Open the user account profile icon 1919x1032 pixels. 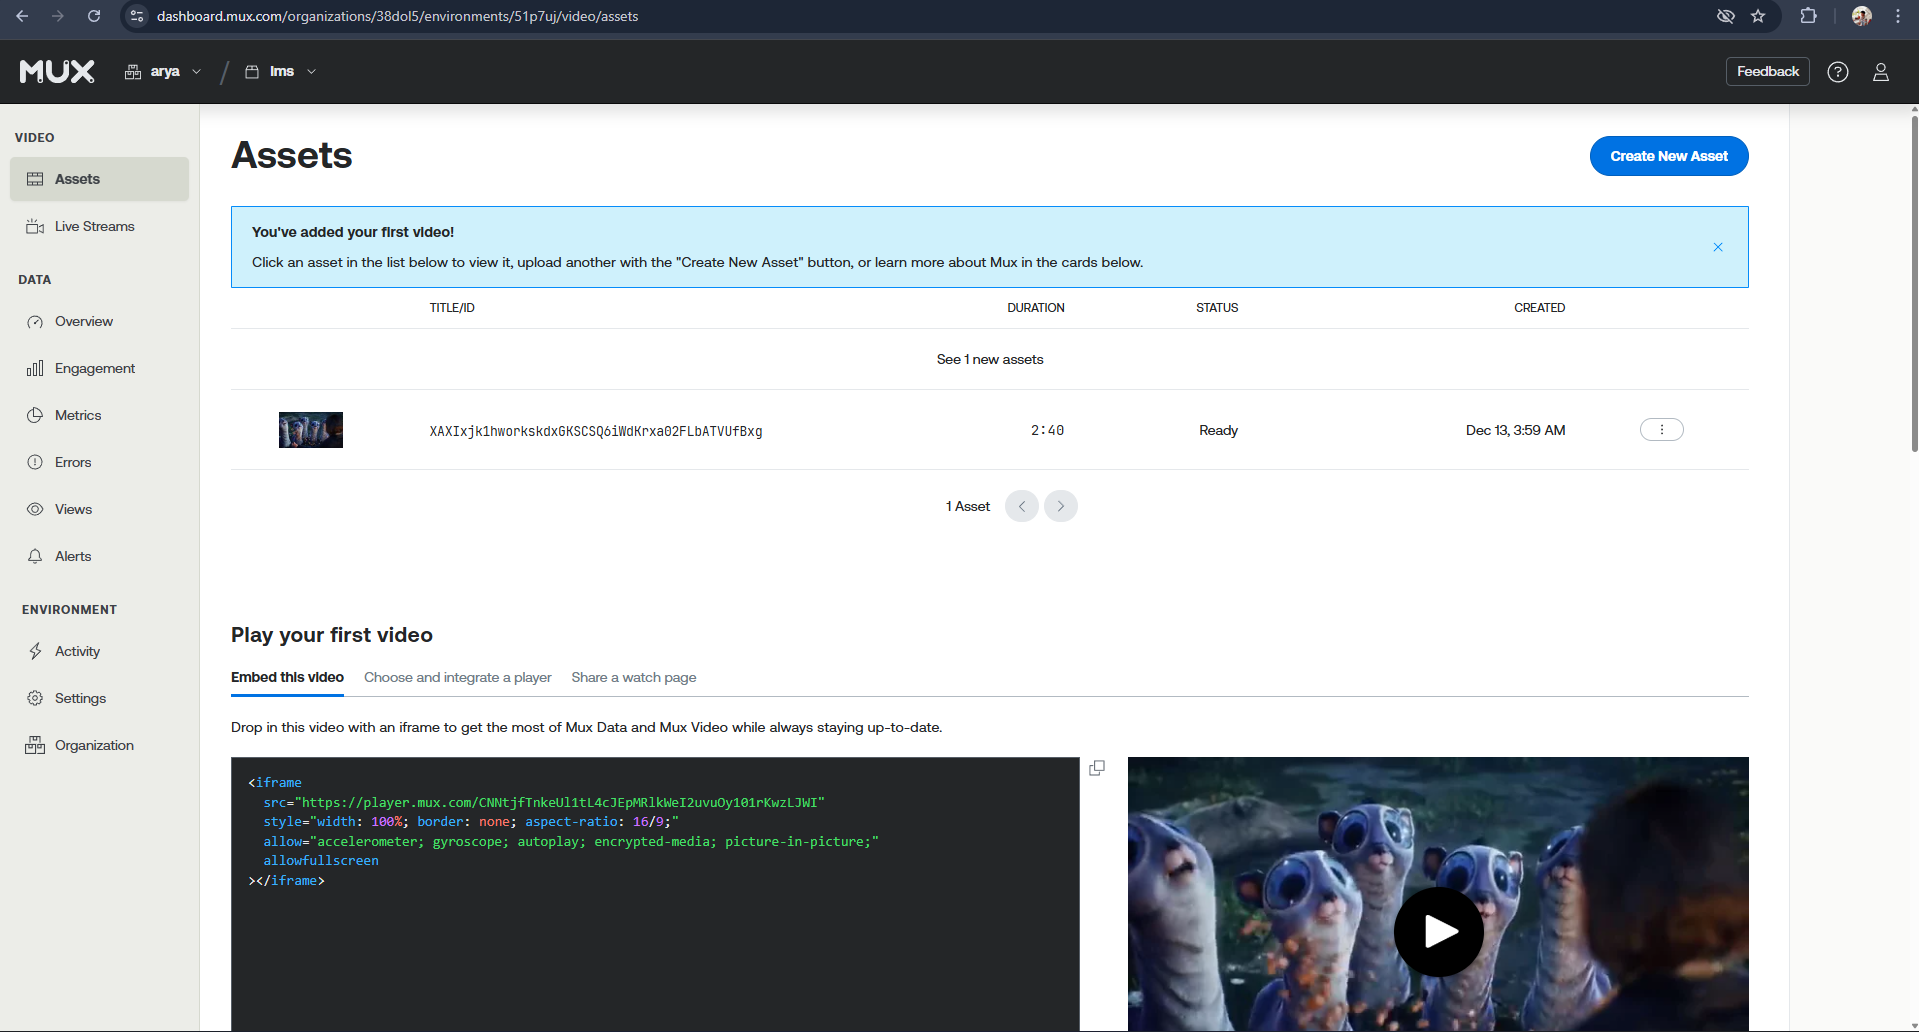[x=1880, y=72]
